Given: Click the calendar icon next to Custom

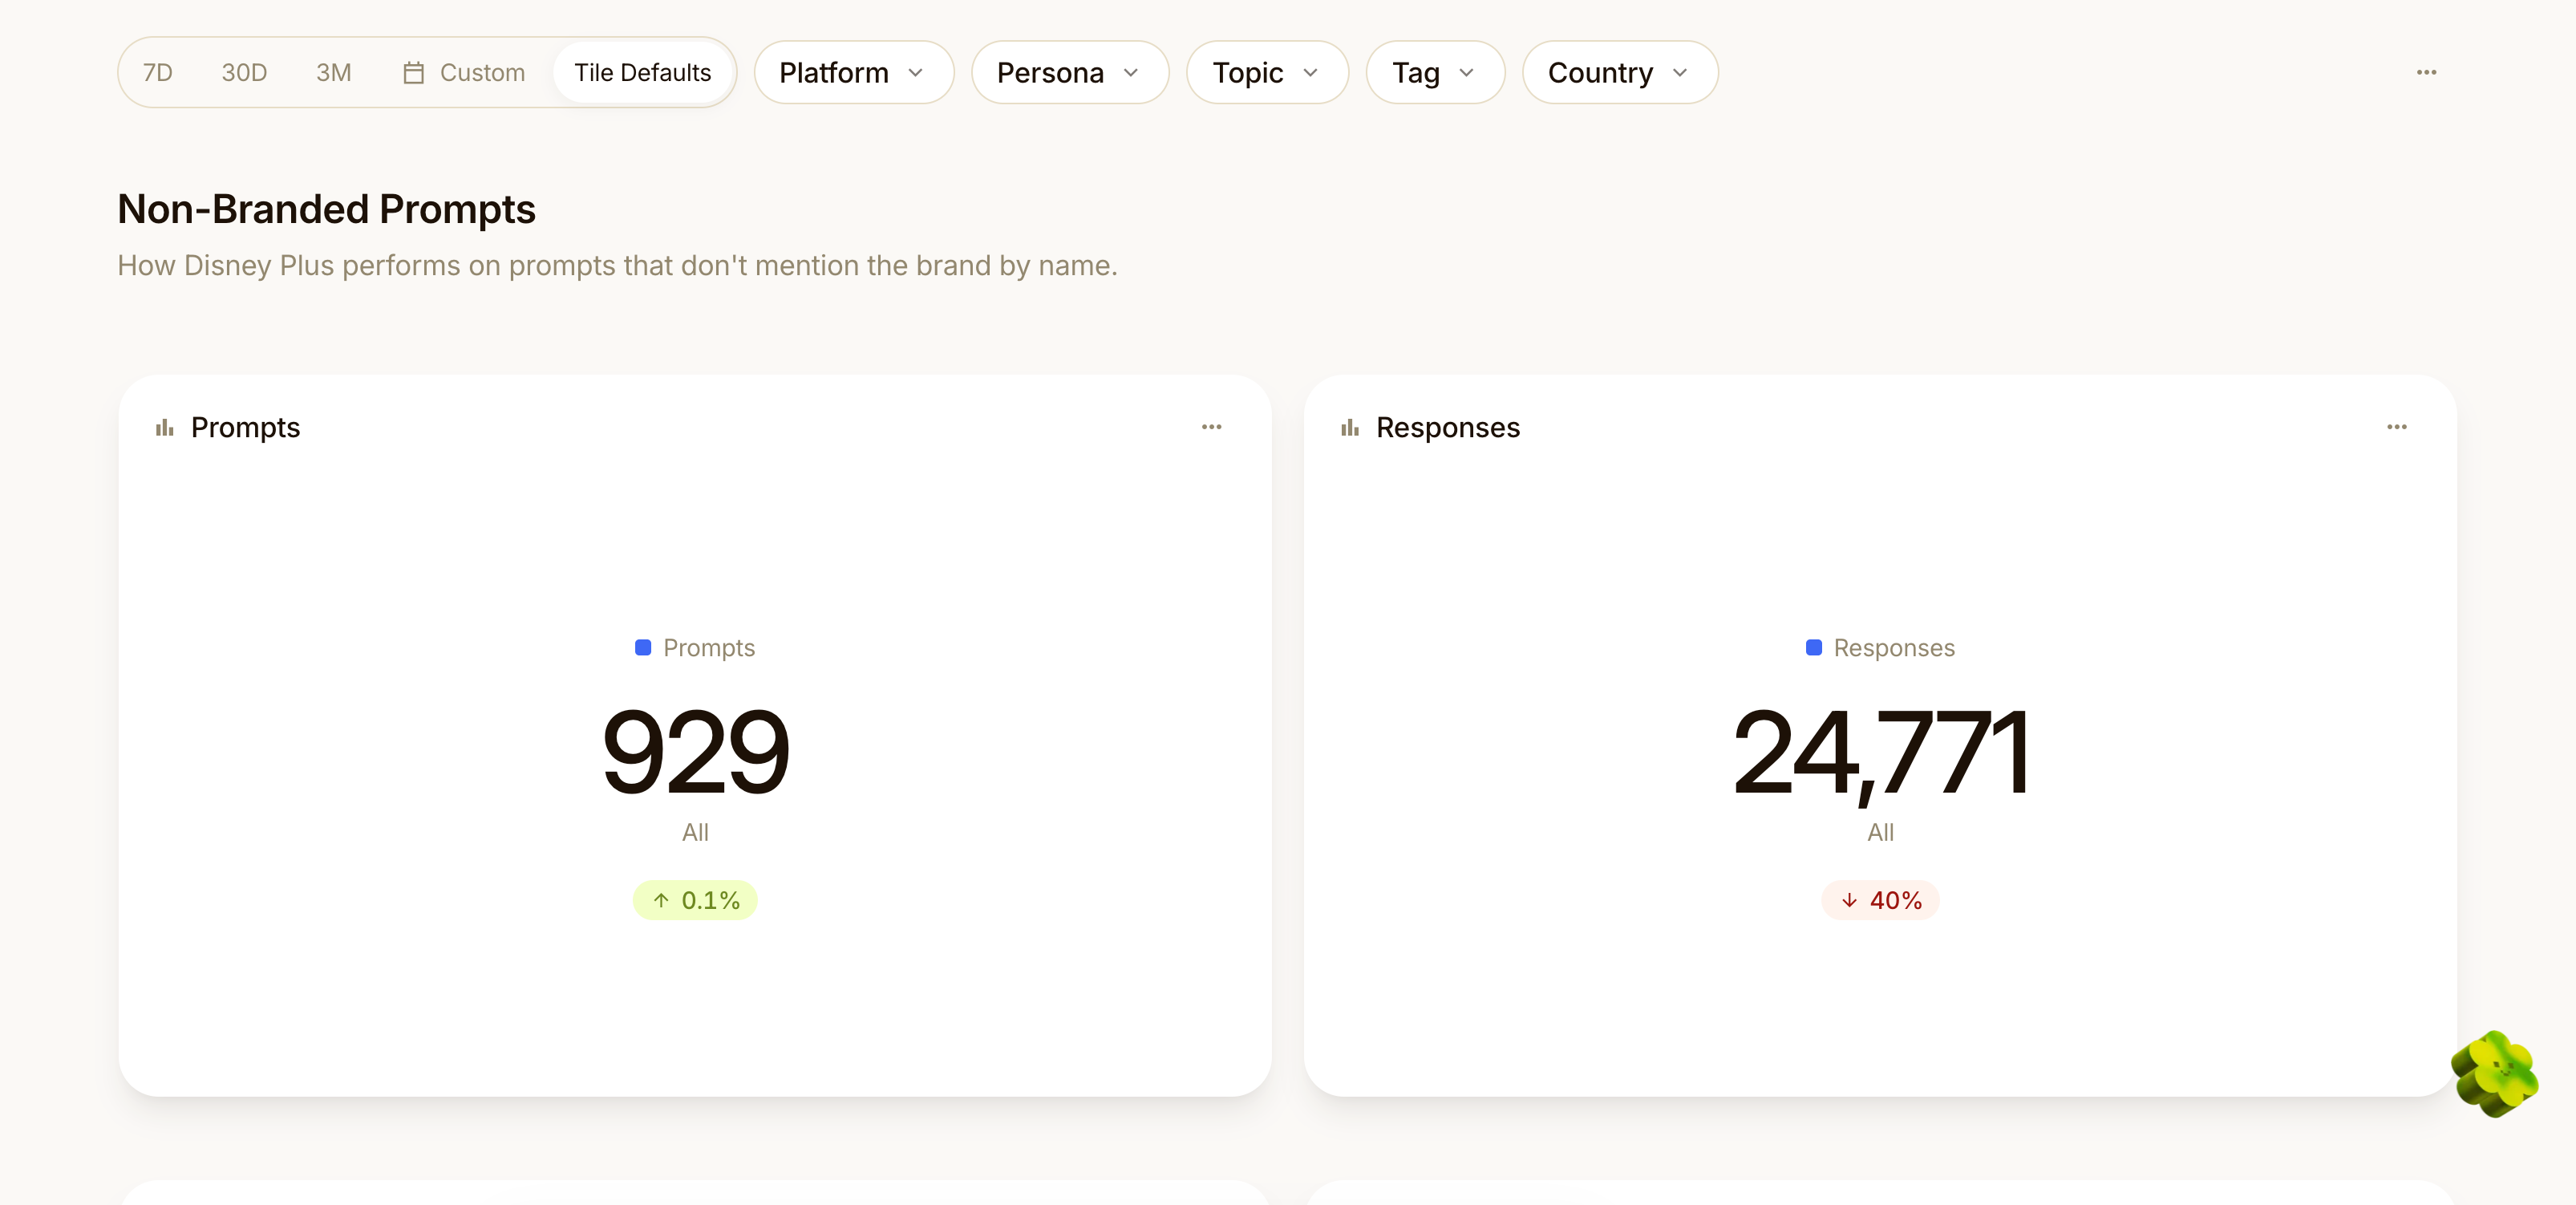Looking at the screenshot, I should click(414, 73).
